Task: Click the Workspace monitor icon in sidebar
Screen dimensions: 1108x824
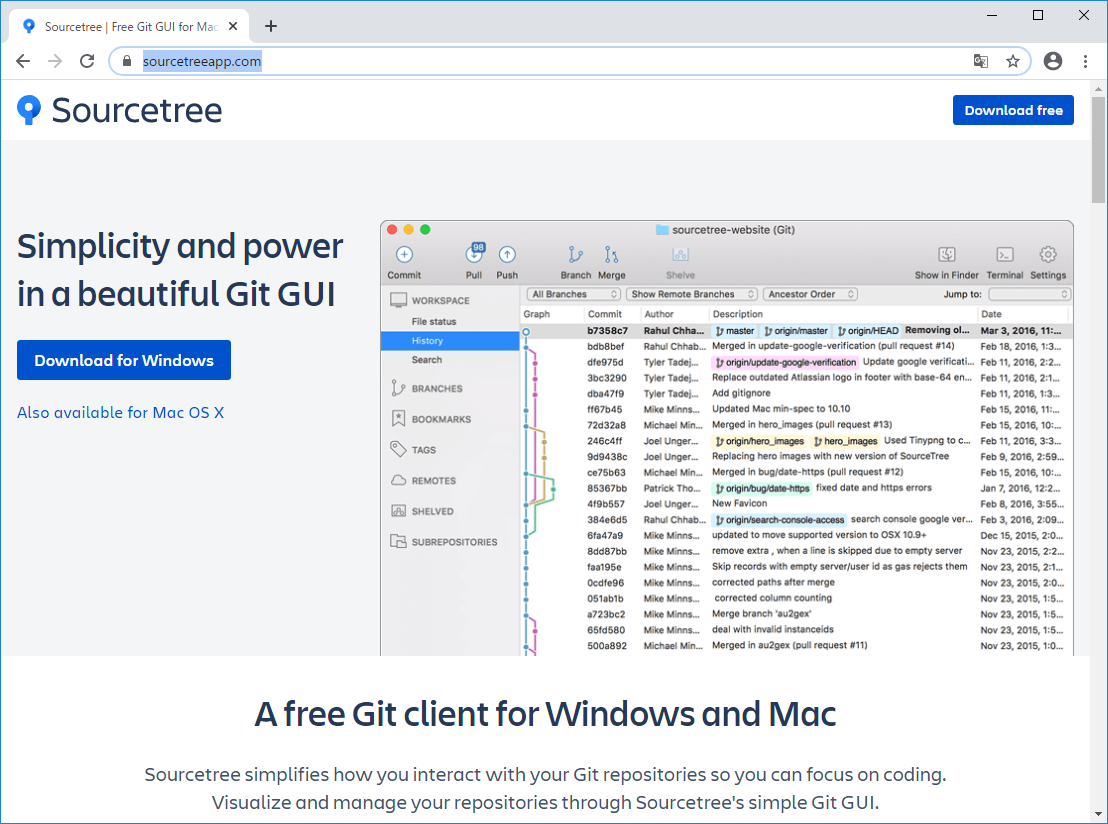Action: point(399,300)
